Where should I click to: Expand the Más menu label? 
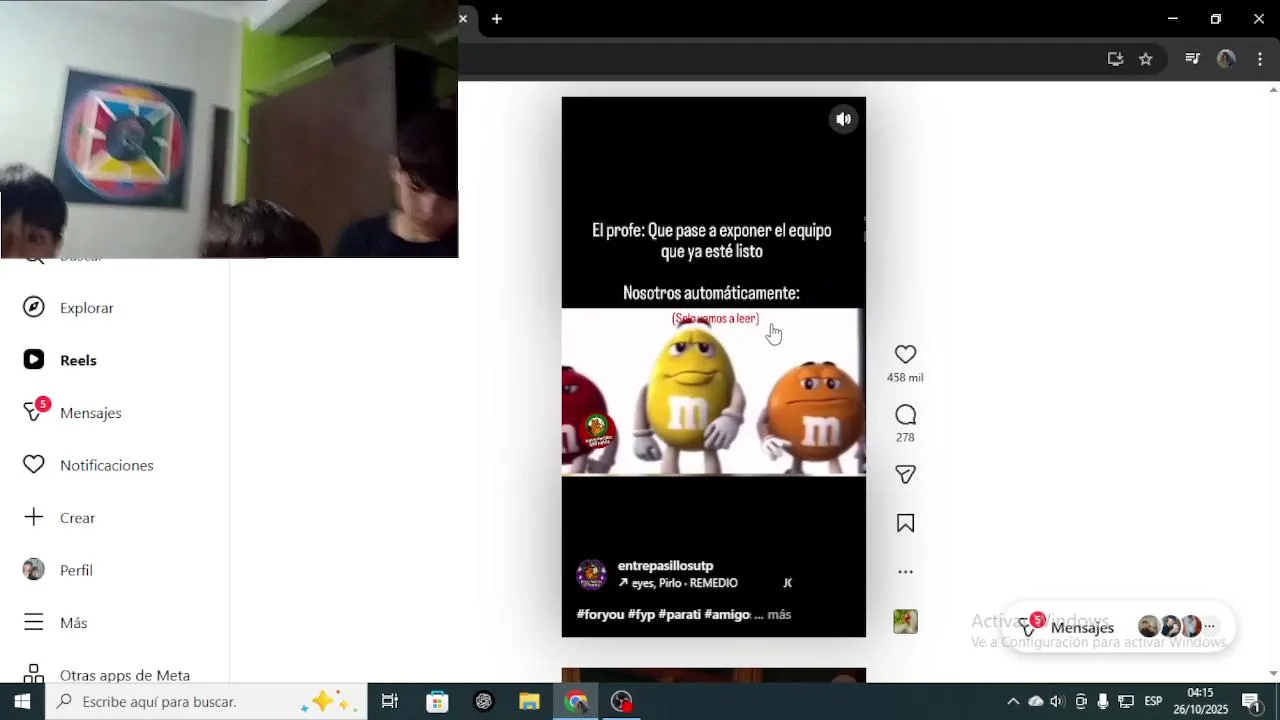point(74,623)
